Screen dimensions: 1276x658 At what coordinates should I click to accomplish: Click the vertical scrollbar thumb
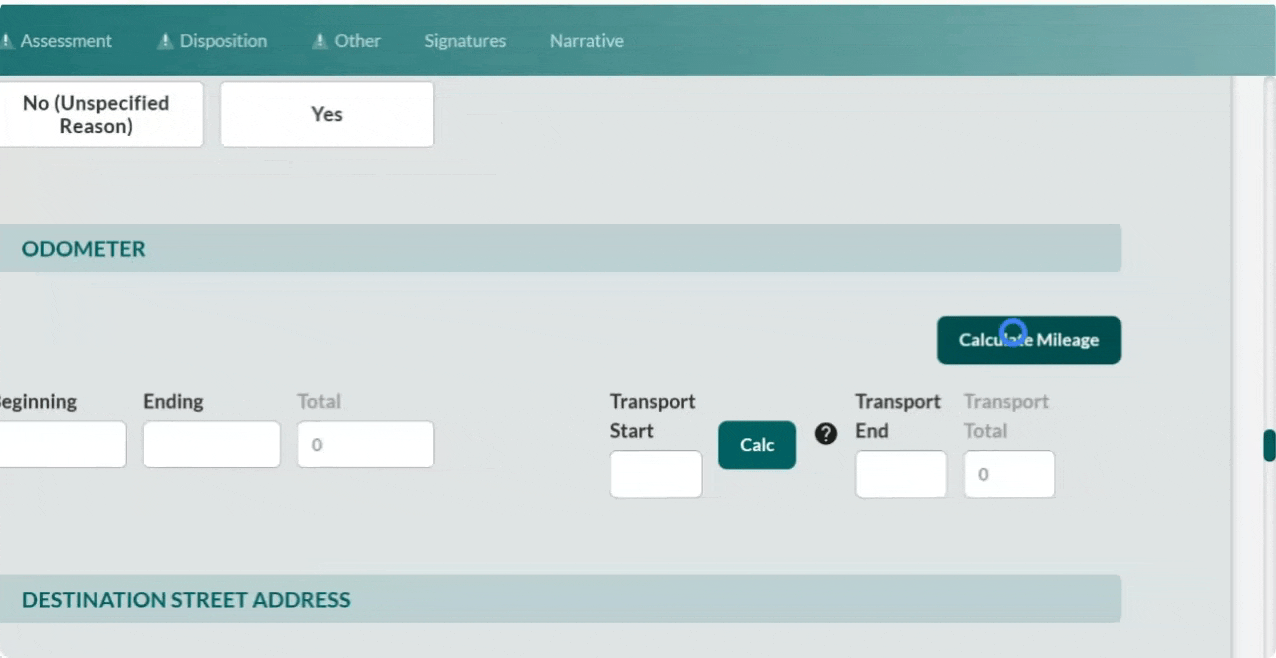coord(1269,445)
